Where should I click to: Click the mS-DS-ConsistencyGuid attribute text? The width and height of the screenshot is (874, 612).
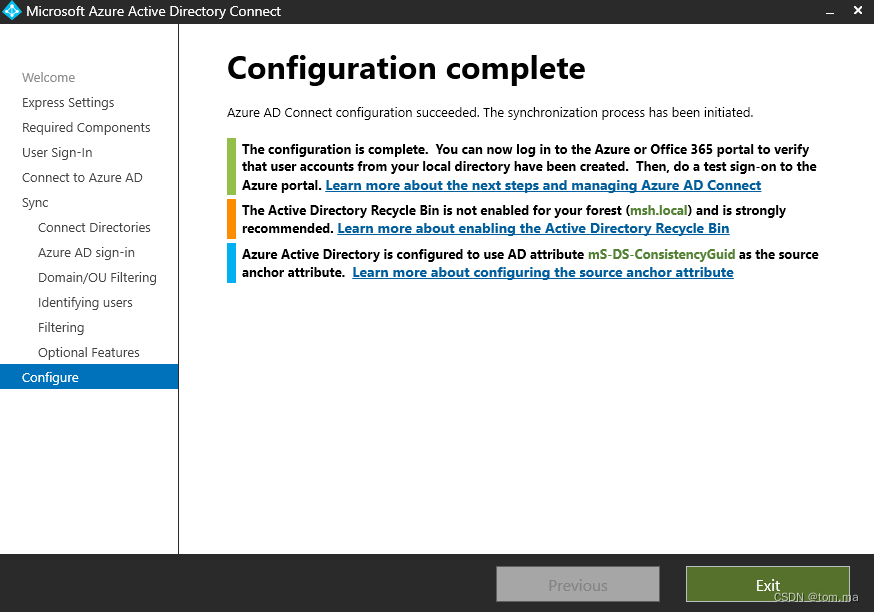click(x=662, y=255)
